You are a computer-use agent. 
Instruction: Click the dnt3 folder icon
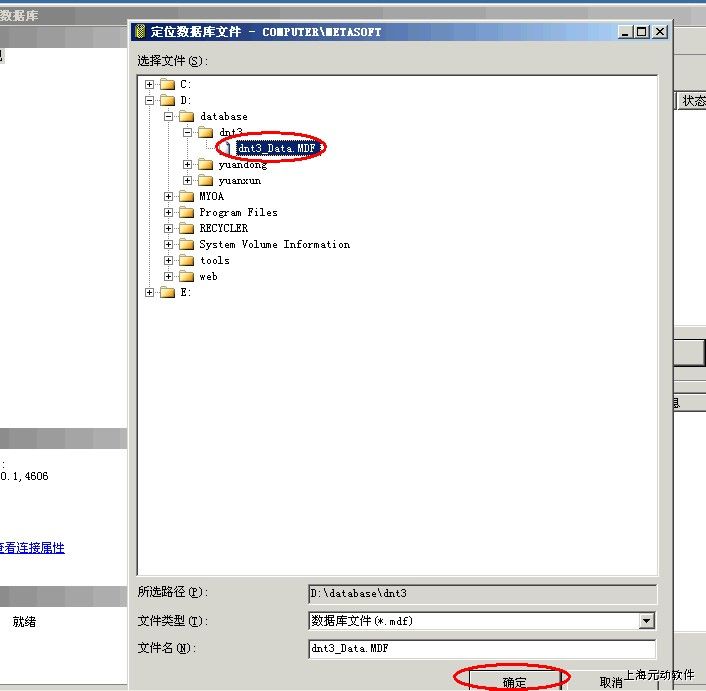click(x=205, y=133)
